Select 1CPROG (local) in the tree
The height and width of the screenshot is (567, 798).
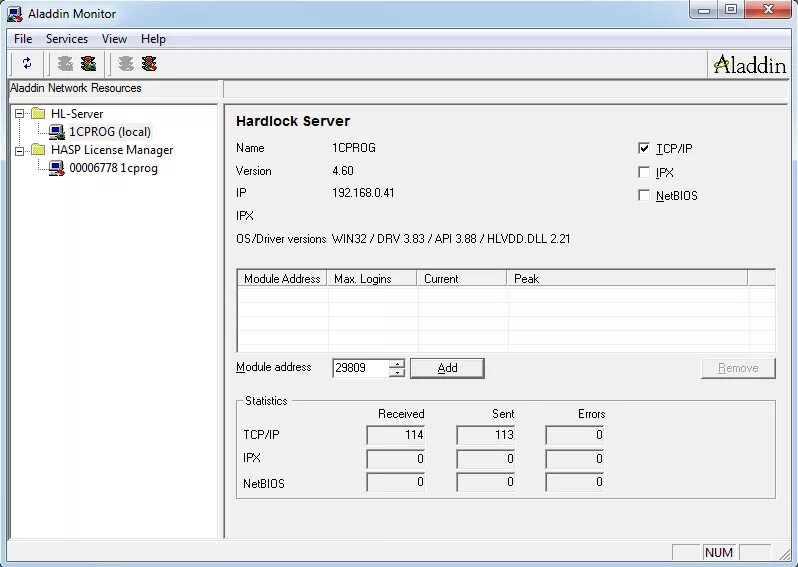tap(110, 132)
